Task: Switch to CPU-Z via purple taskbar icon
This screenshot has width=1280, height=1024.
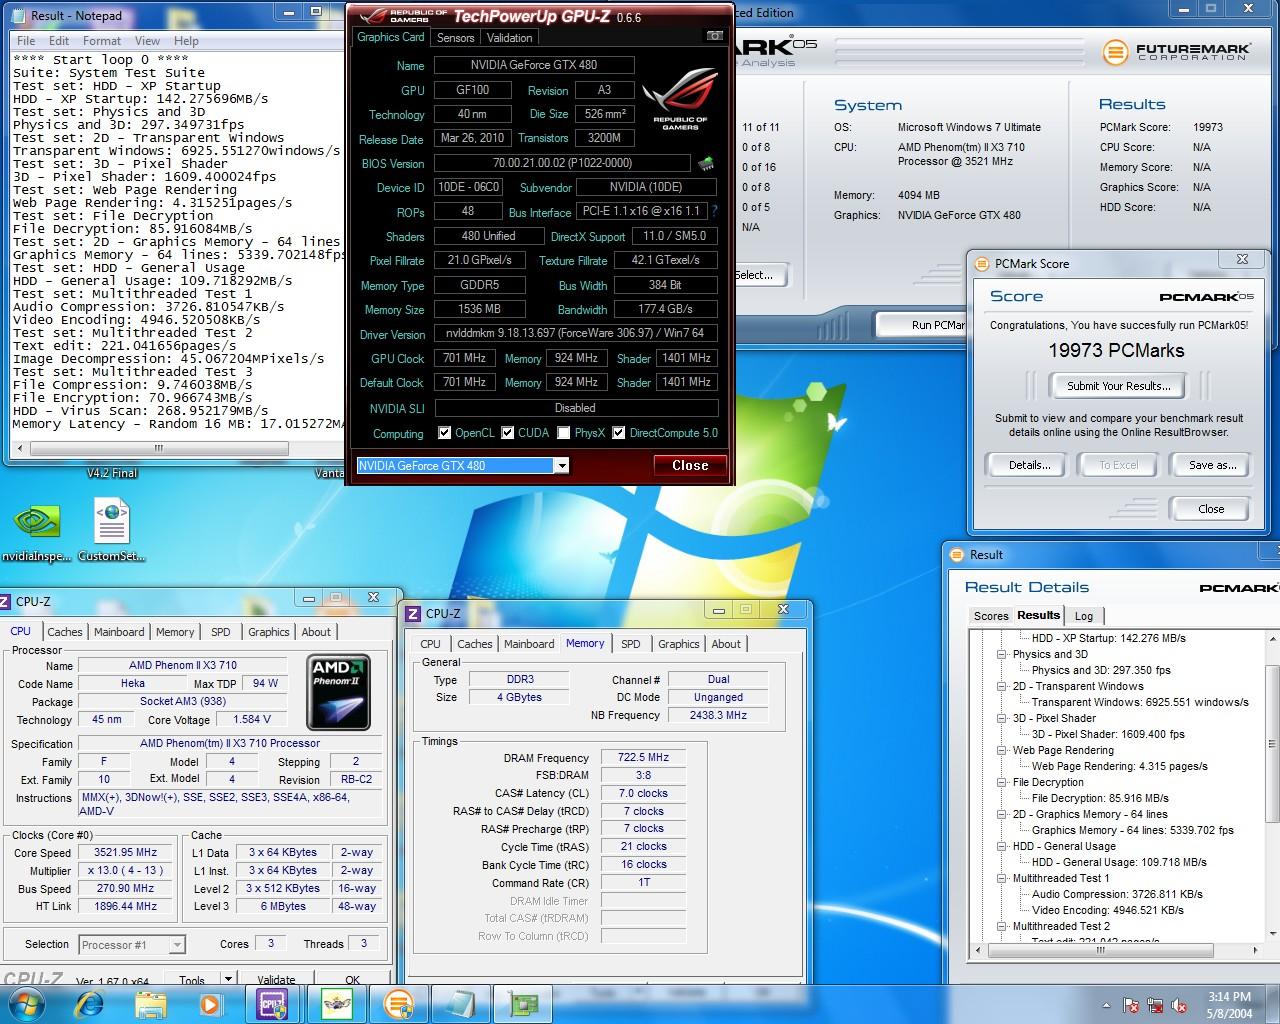Action: (273, 1003)
